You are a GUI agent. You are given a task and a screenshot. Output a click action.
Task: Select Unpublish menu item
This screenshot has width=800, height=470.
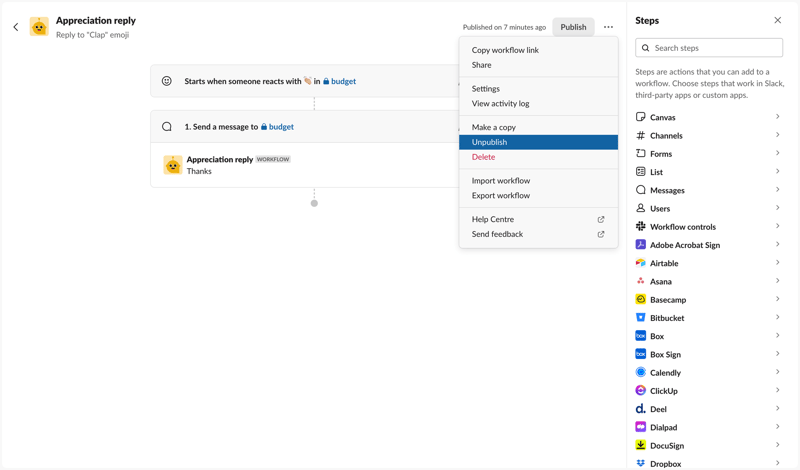point(538,142)
